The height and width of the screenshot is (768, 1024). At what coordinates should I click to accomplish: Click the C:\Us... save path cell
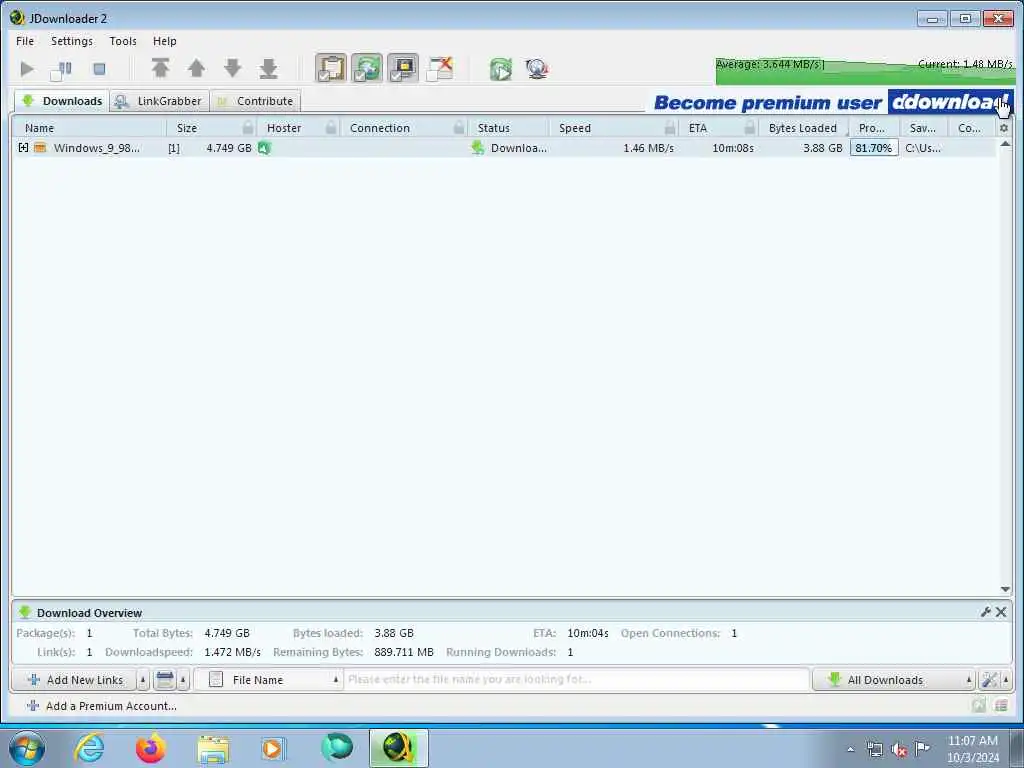923,148
